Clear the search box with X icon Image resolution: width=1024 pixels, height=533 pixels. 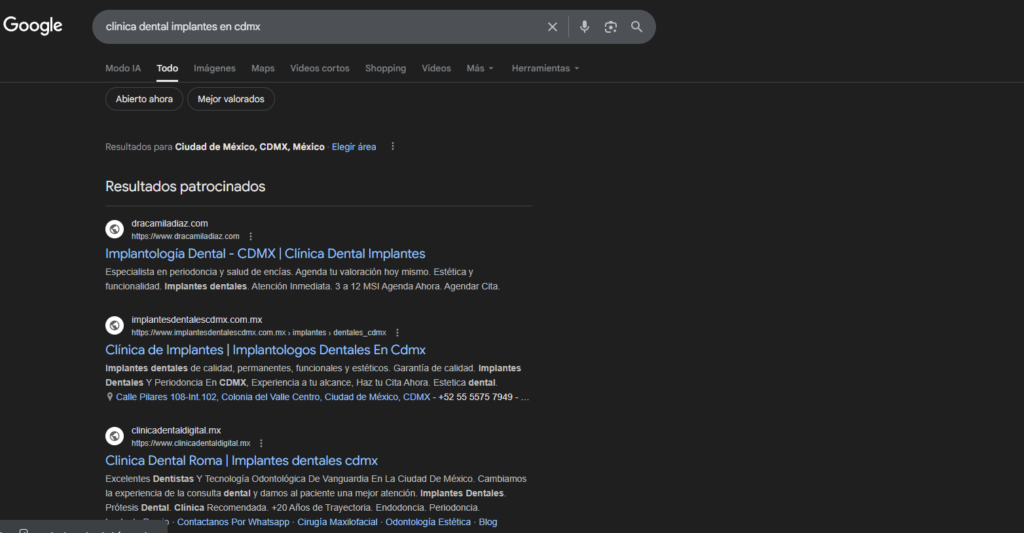pos(552,27)
